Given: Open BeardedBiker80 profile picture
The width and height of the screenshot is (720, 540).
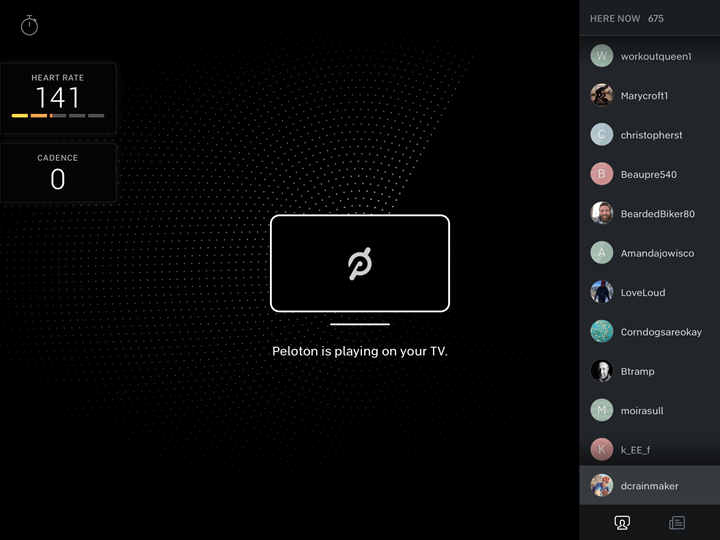Looking at the screenshot, I should (602, 213).
